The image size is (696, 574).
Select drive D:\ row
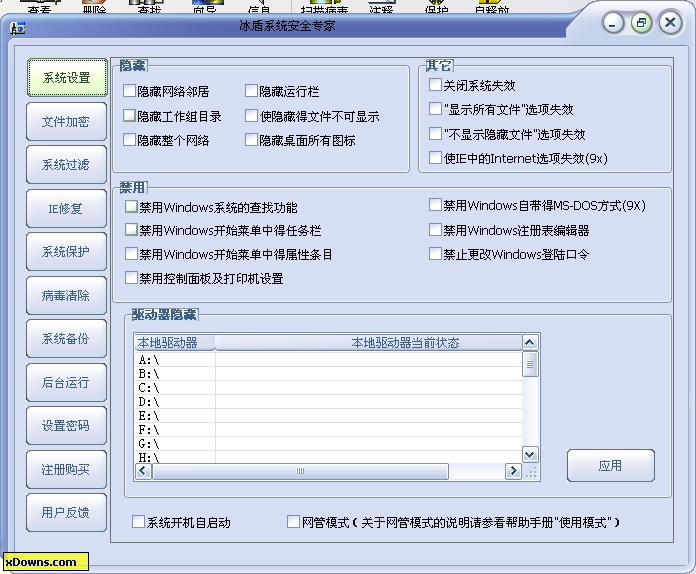[328, 401]
